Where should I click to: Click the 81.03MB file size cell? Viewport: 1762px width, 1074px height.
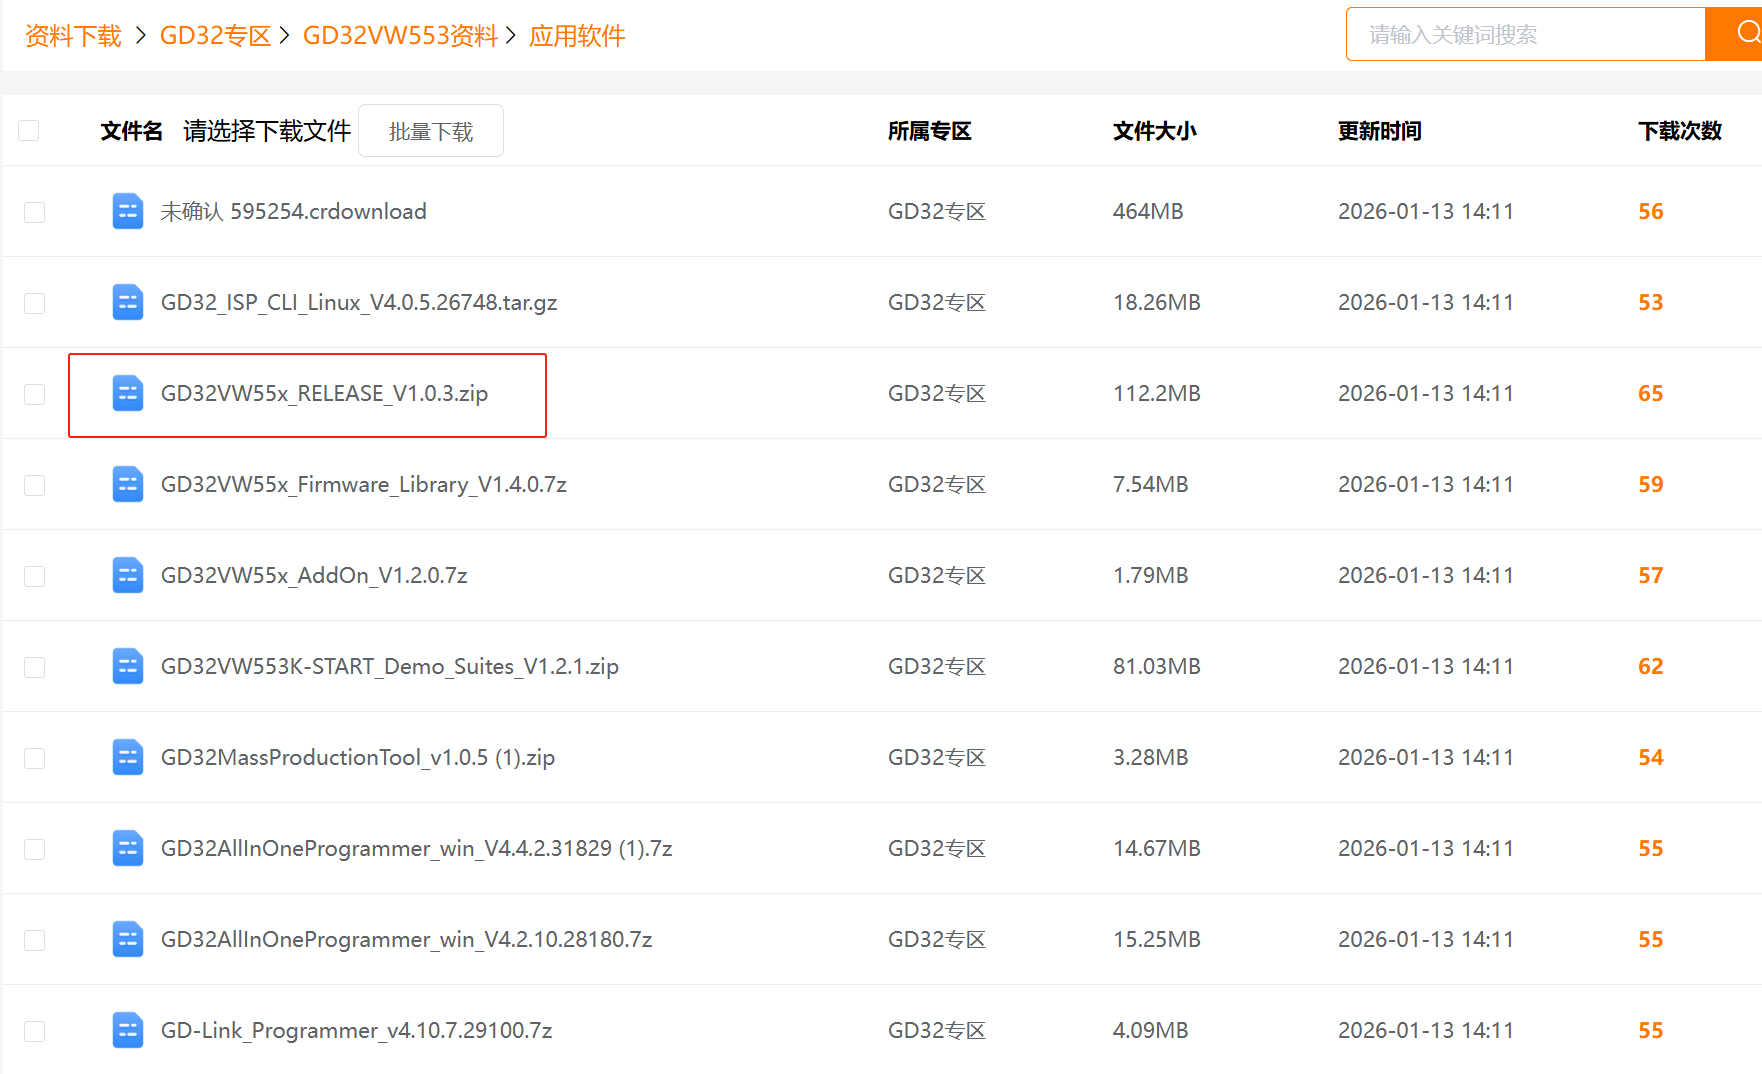pos(1157,666)
